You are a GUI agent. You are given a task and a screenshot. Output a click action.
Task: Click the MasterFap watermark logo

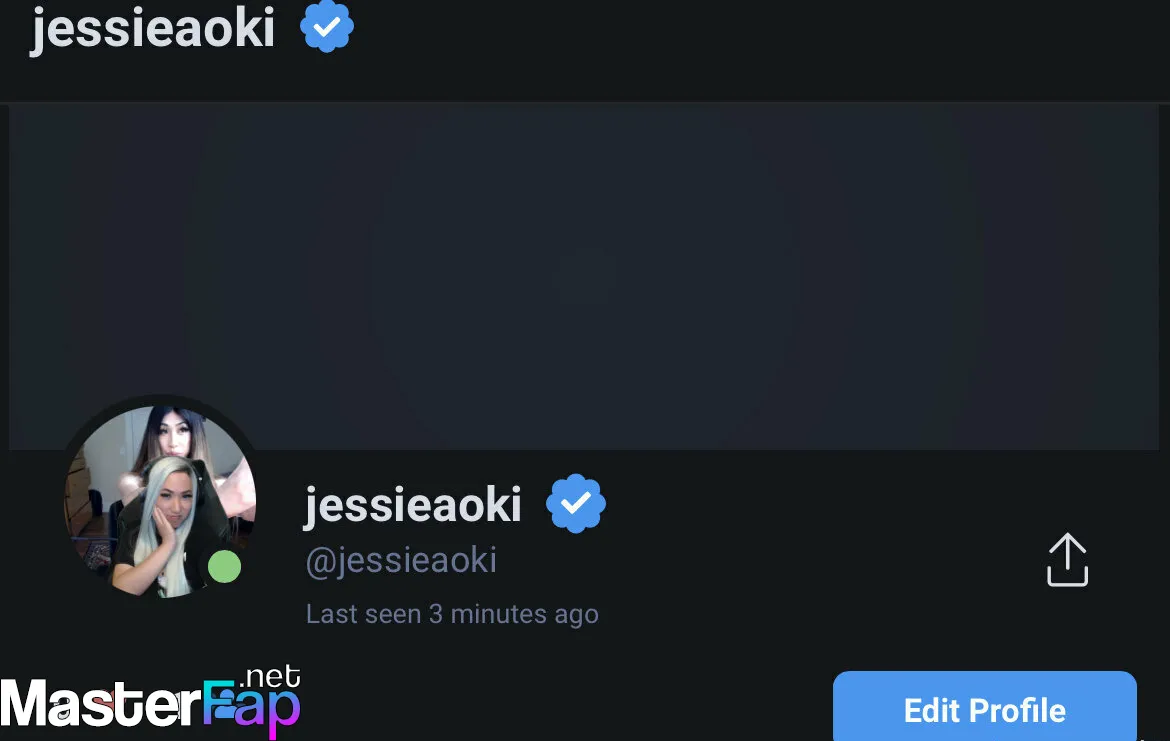(150, 701)
